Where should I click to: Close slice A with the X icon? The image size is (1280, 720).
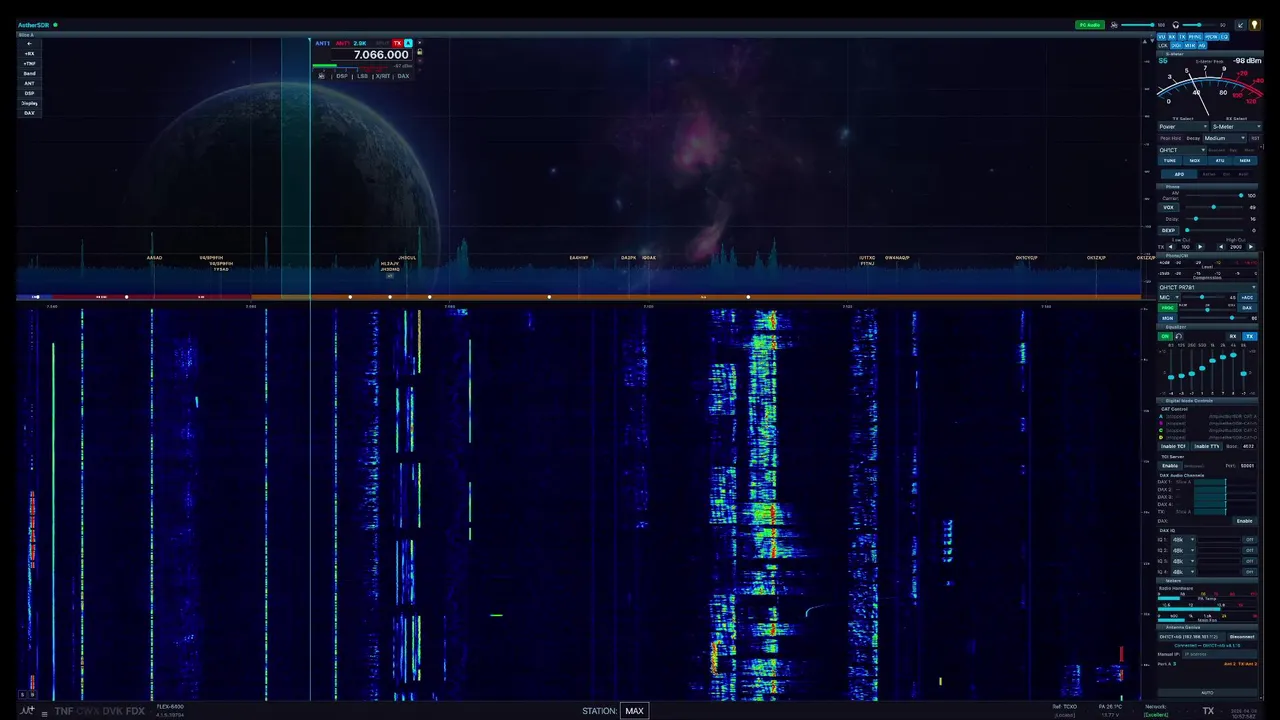420,43
